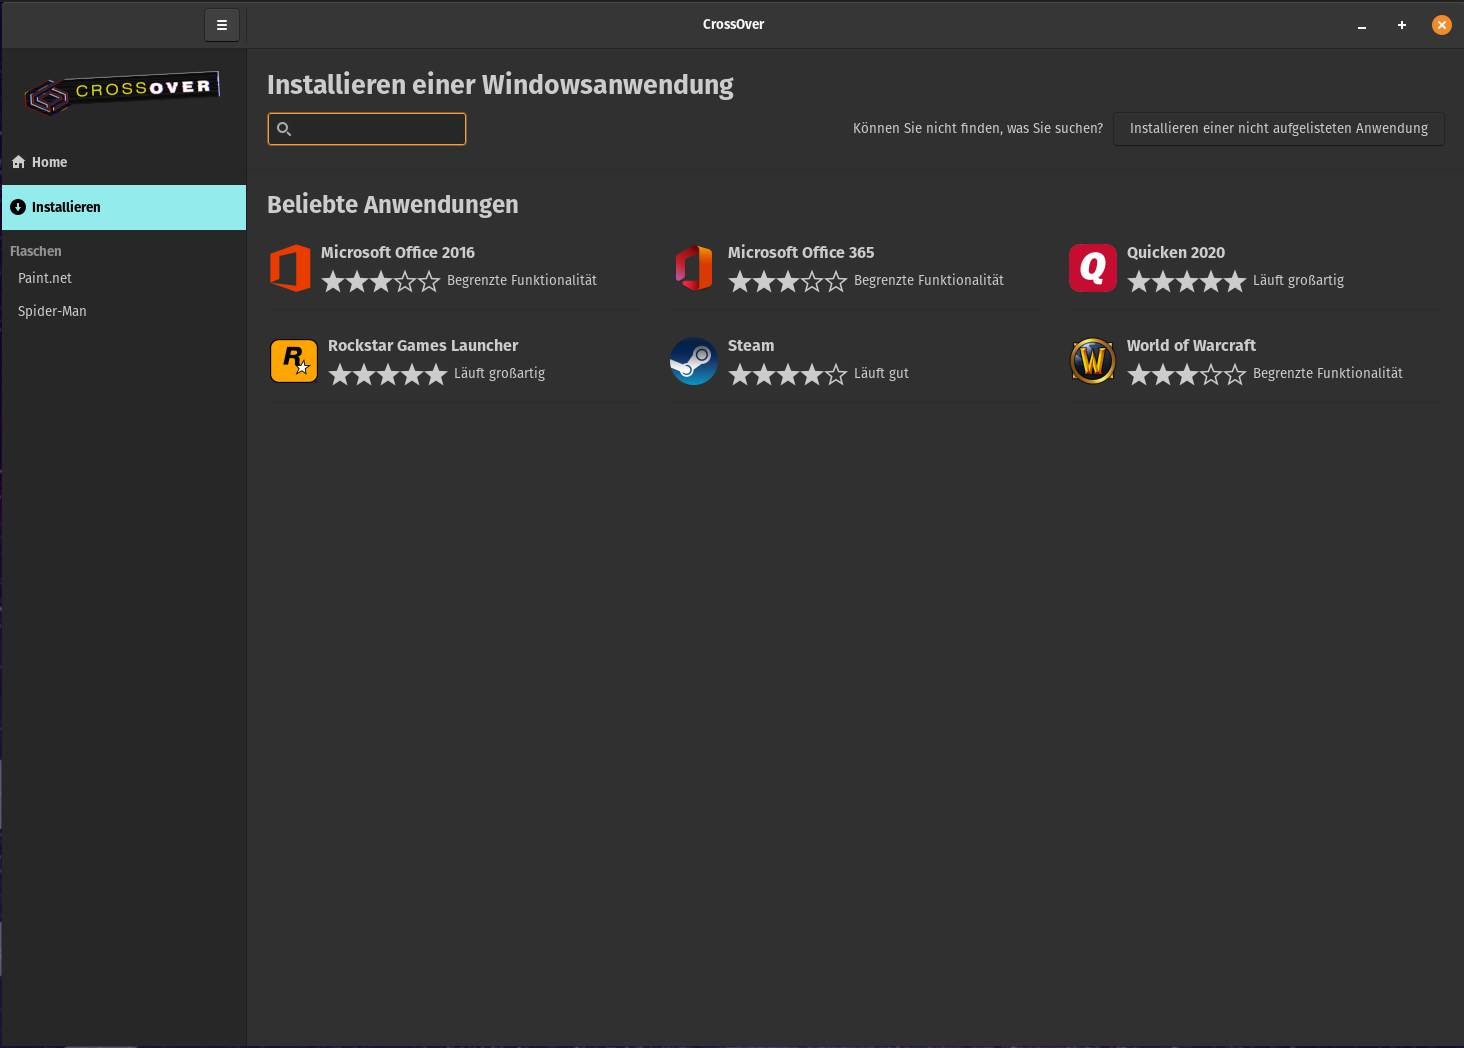Image resolution: width=1464 pixels, height=1048 pixels.
Task: Select the Quicken 2020 title
Action: coord(1176,253)
